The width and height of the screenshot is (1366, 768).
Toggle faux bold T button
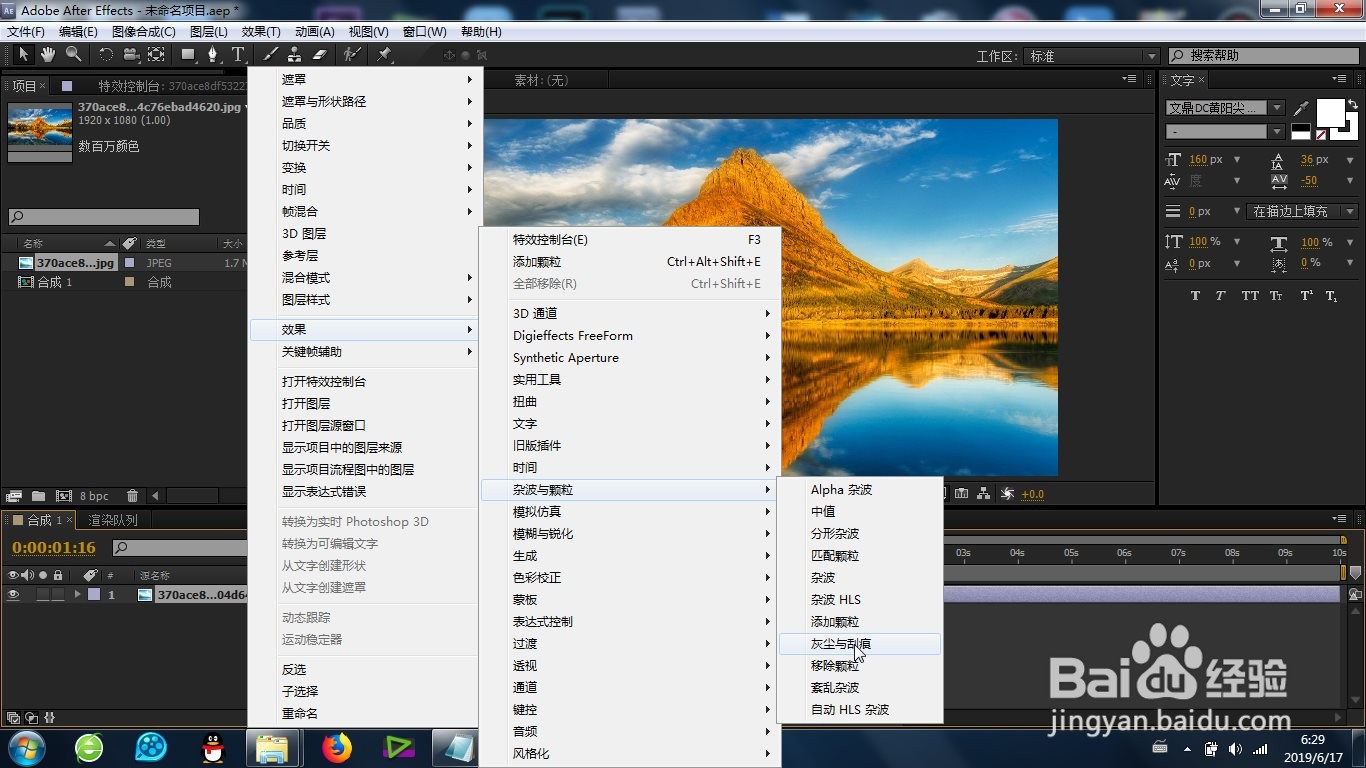[1196, 296]
